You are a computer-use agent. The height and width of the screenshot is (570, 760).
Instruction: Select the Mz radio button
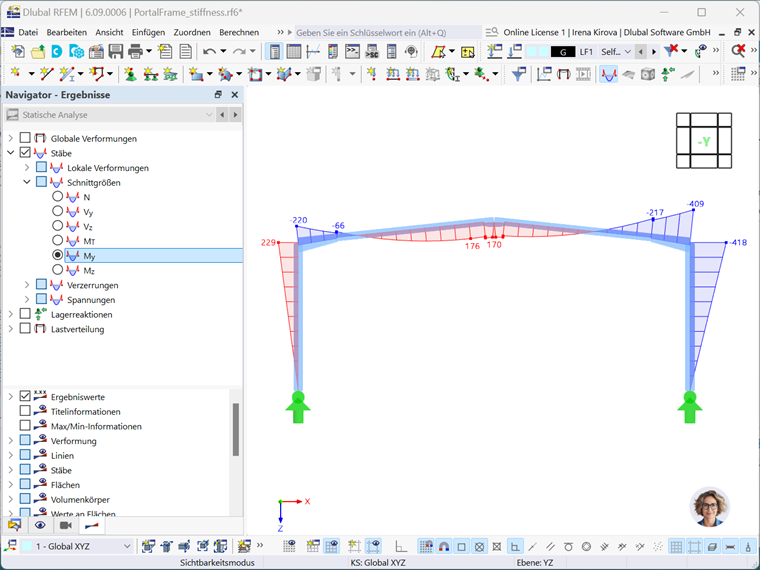58,270
